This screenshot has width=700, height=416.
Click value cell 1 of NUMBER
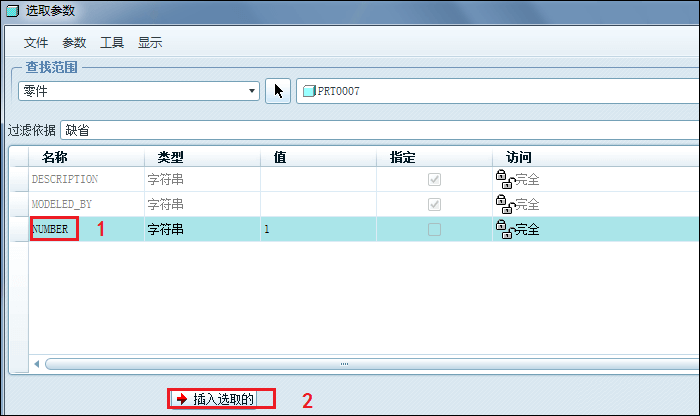point(319,229)
